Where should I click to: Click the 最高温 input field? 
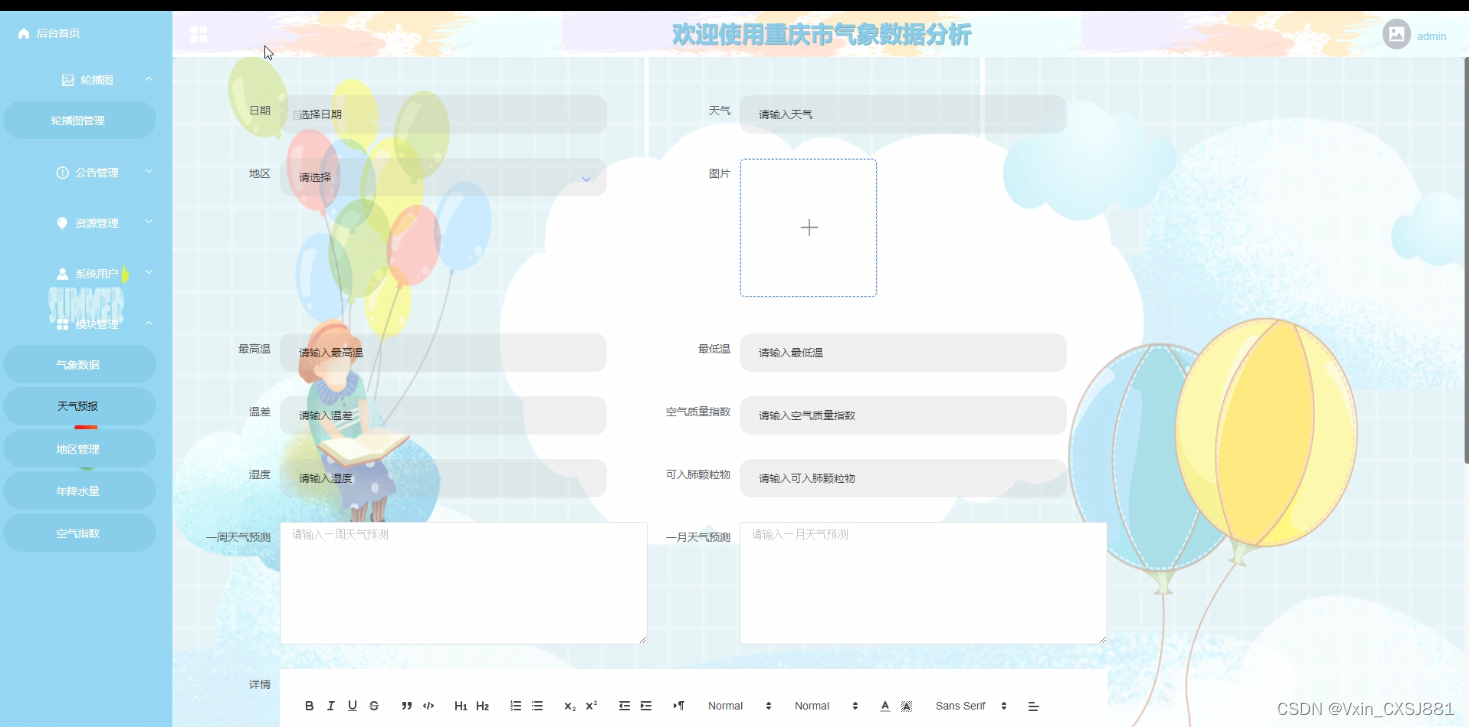pos(443,352)
